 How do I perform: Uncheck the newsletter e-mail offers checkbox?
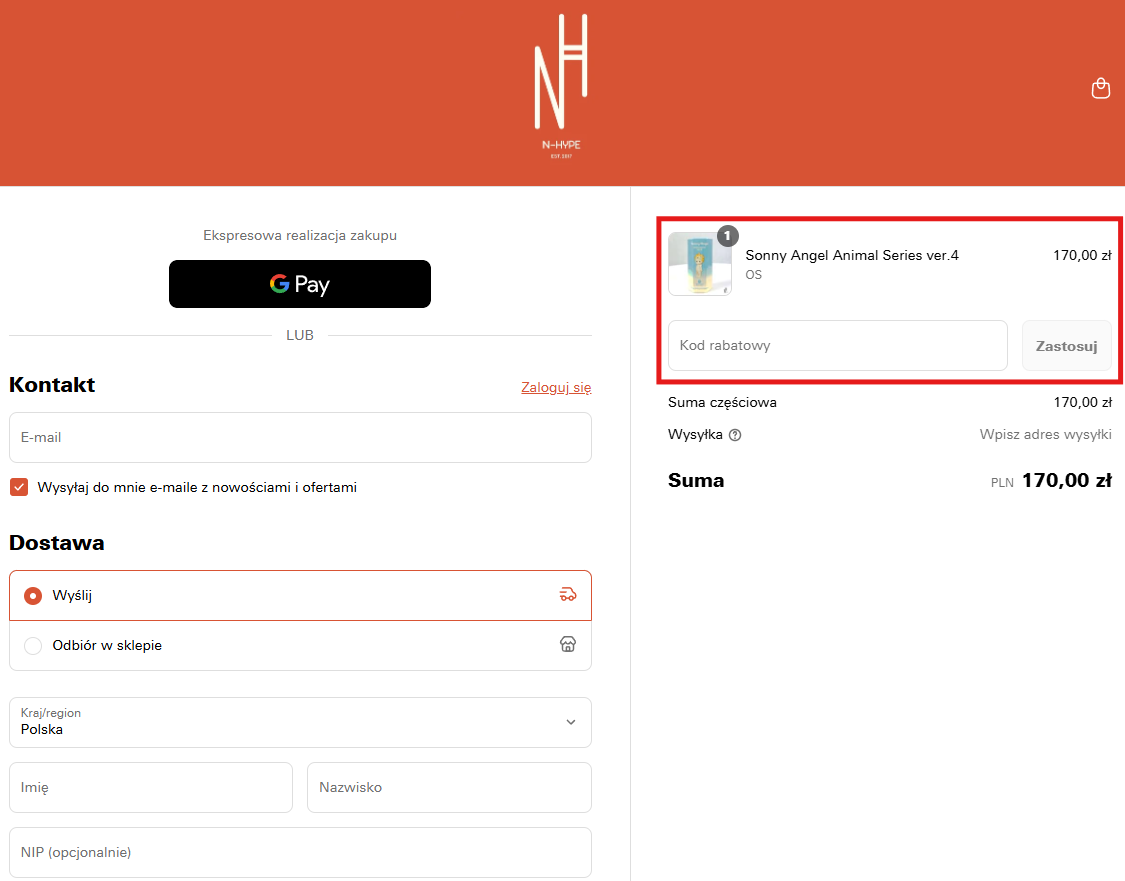coord(19,487)
